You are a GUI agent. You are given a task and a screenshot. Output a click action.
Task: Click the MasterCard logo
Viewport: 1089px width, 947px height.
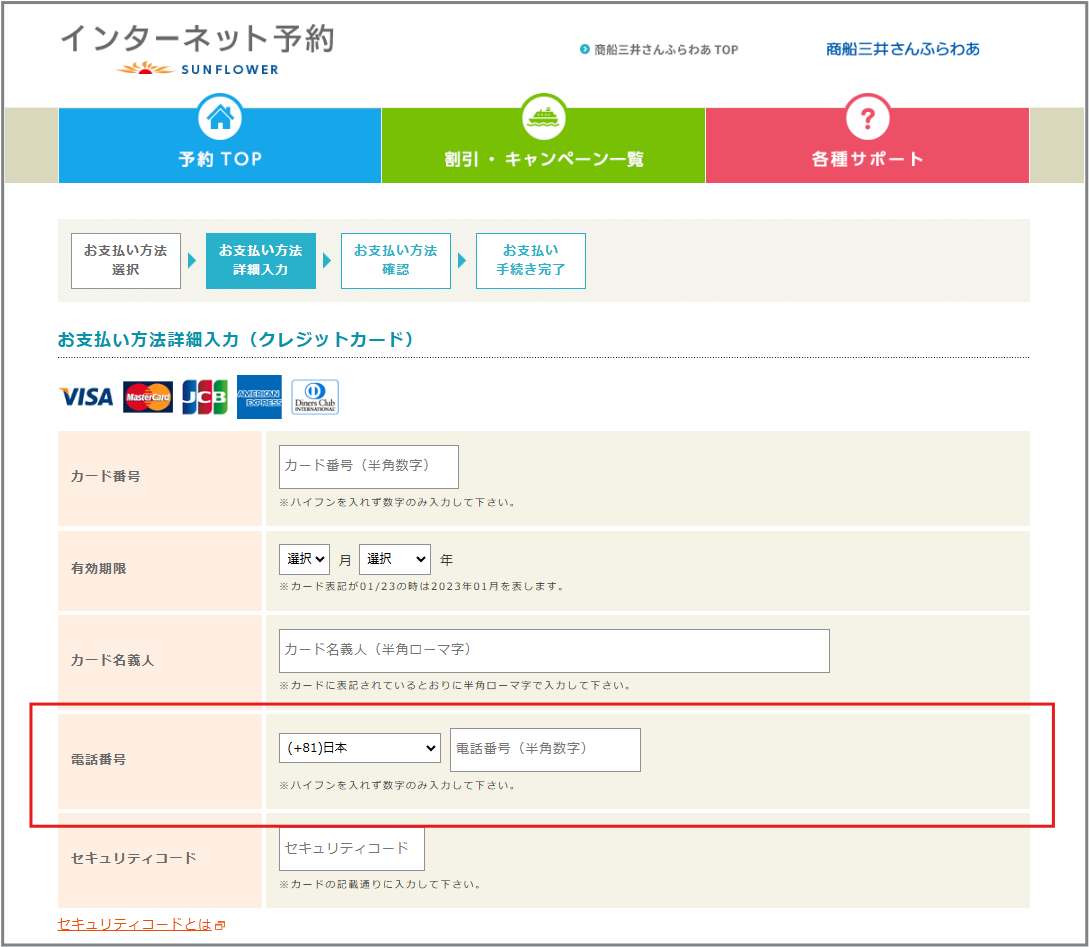click(148, 397)
